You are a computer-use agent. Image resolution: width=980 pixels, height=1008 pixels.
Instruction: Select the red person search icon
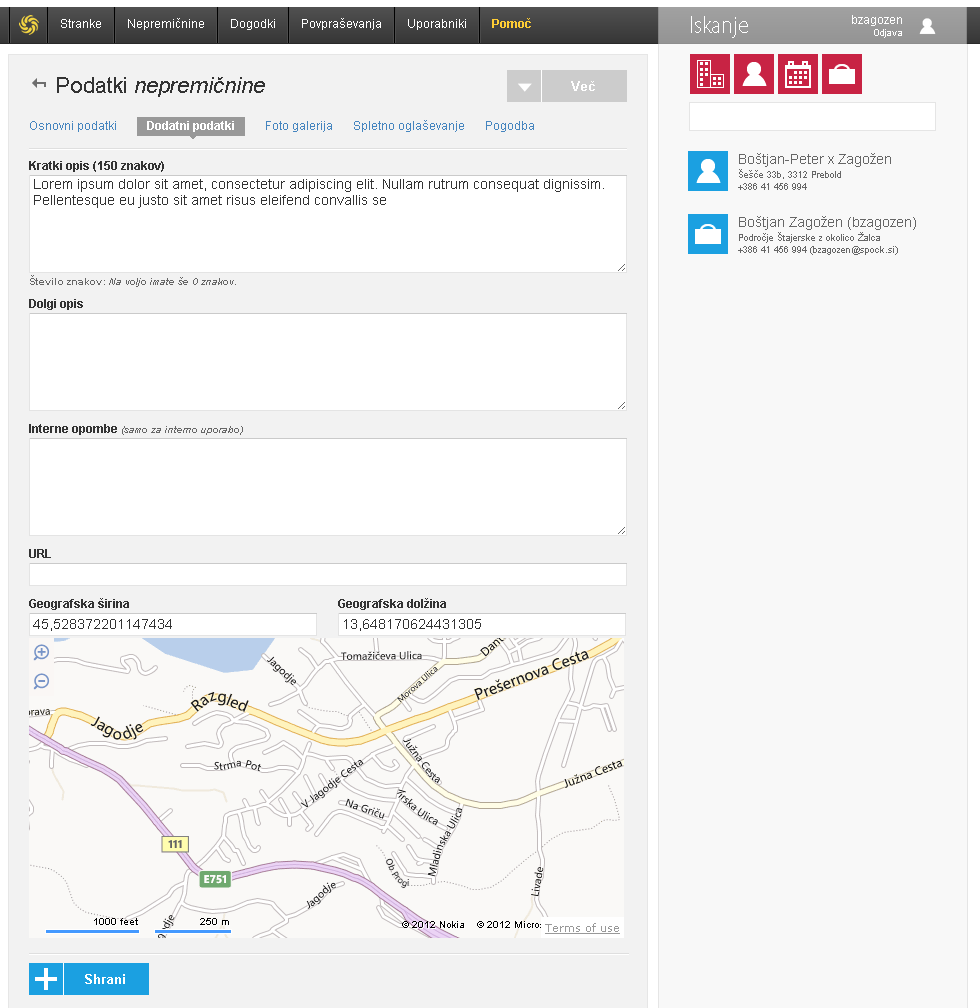[754, 75]
